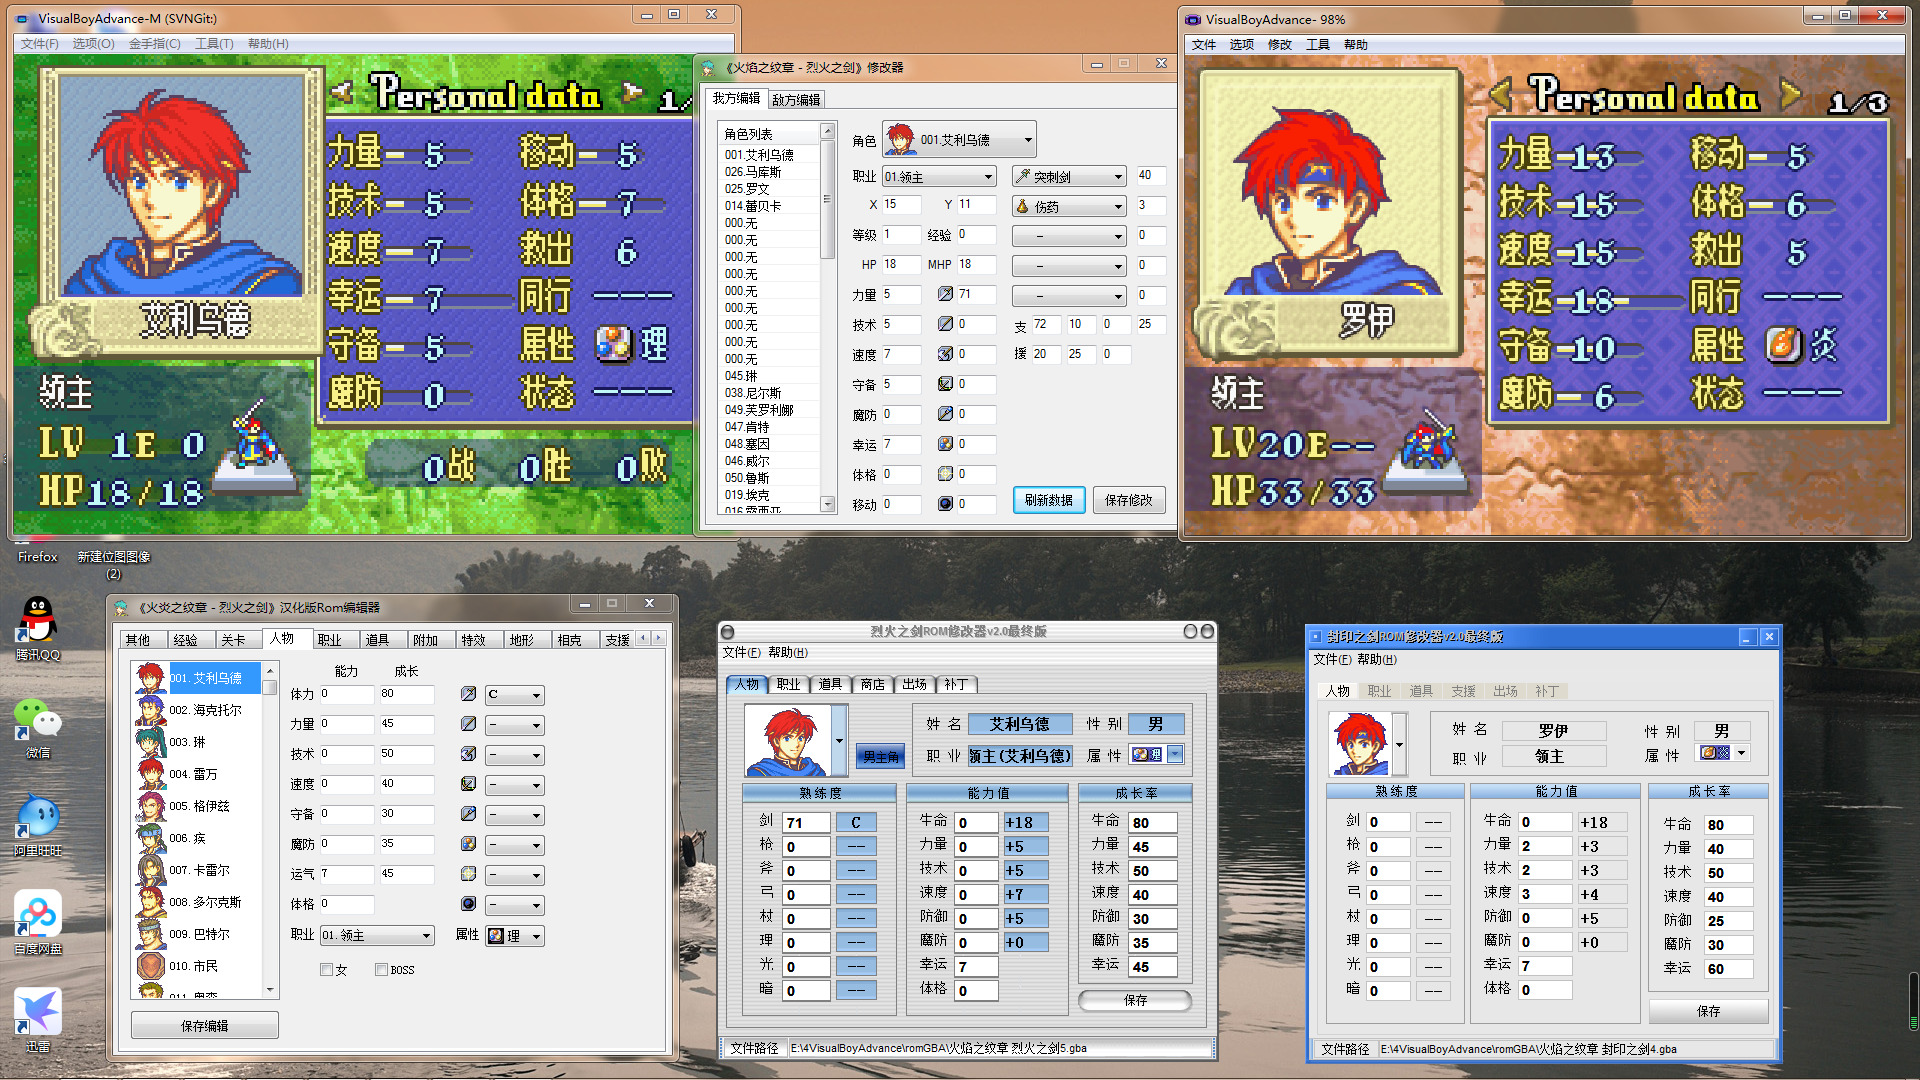Toggle 男主角 button in 烈火之剑 ROM editor
Image resolution: width=1920 pixels, height=1080 pixels.
point(881,757)
